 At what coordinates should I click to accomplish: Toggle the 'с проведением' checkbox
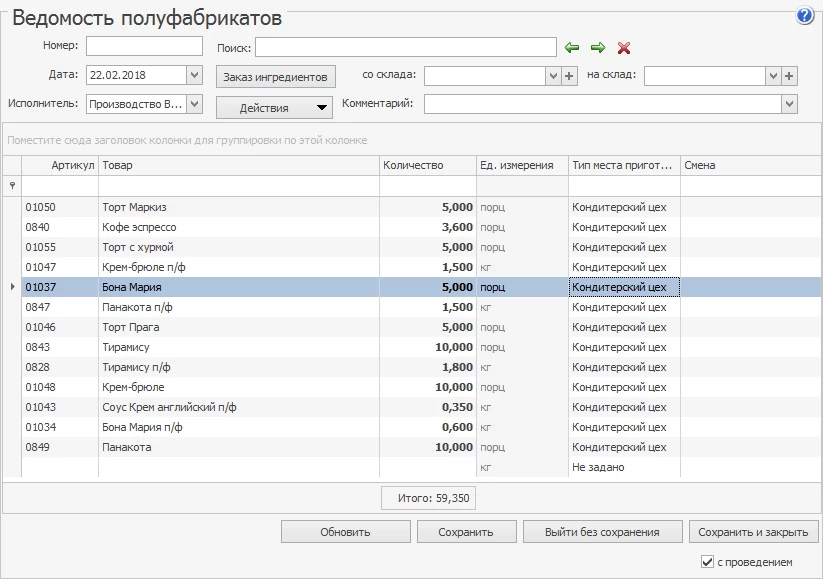(x=708, y=562)
